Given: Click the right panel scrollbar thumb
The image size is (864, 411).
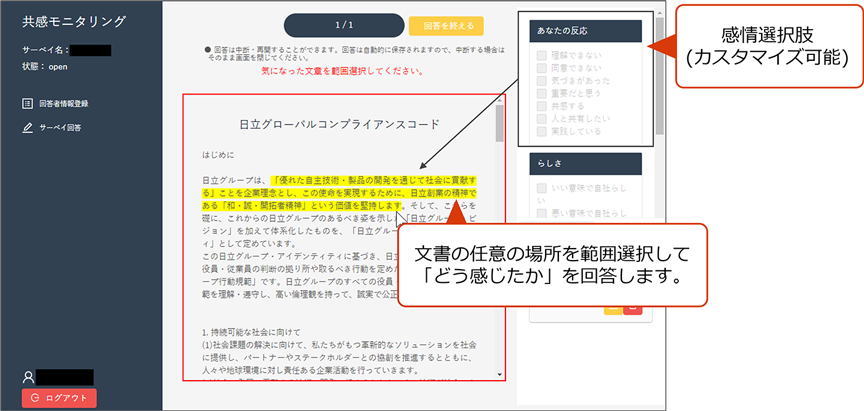Looking at the screenshot, I should (x=660, y=76).
